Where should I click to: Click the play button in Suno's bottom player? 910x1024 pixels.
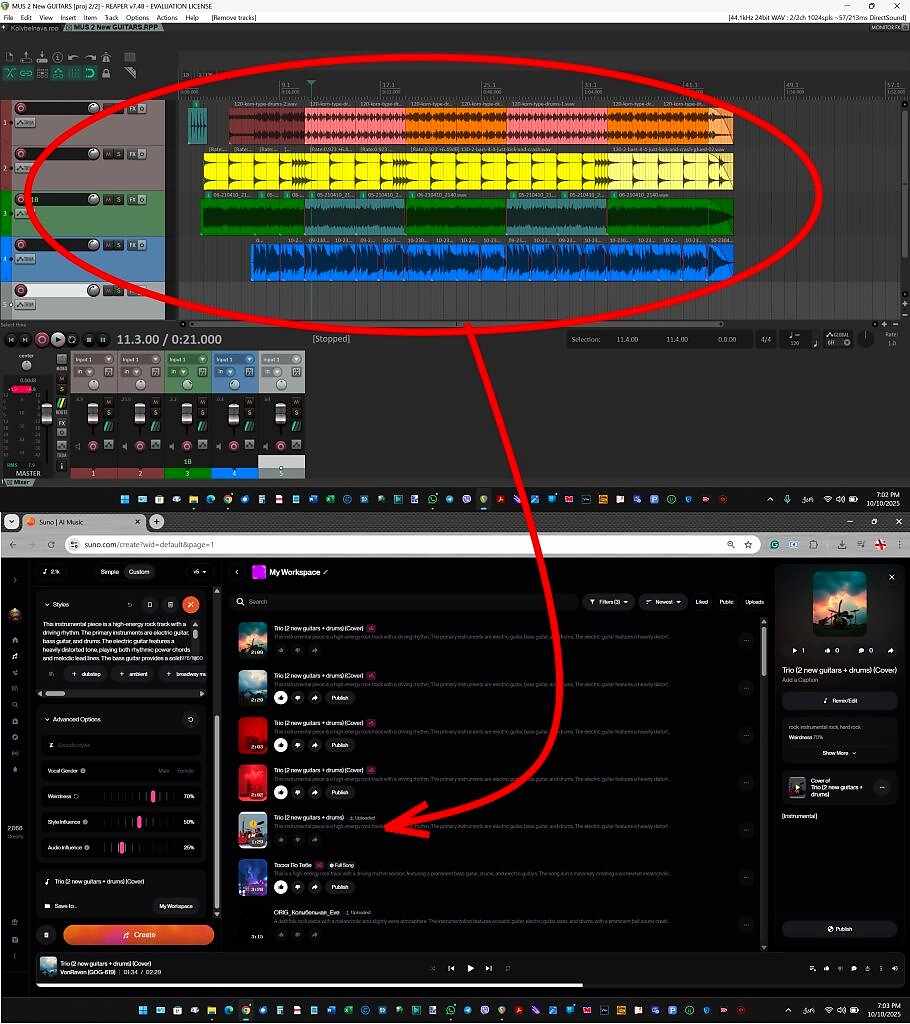[x=470, y=968]
